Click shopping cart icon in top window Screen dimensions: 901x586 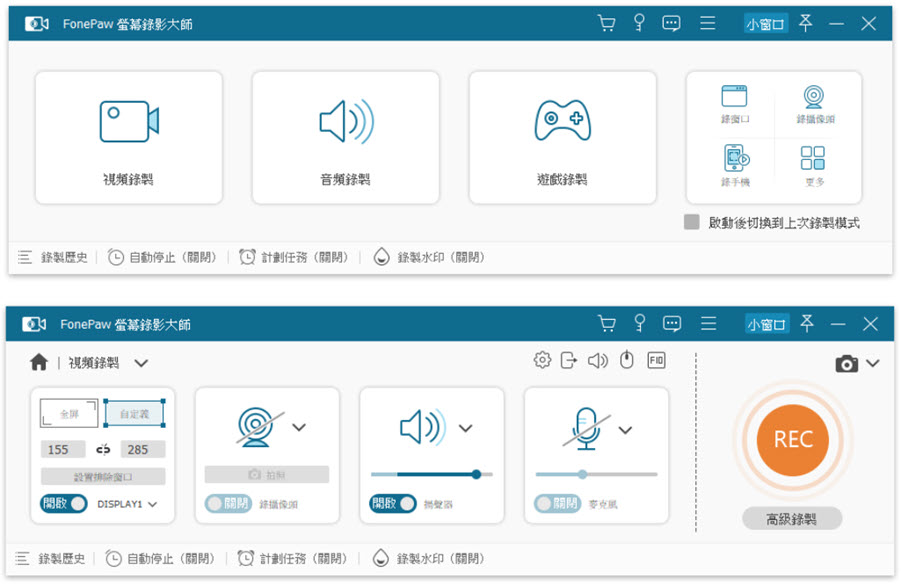(x=606, y=23)
